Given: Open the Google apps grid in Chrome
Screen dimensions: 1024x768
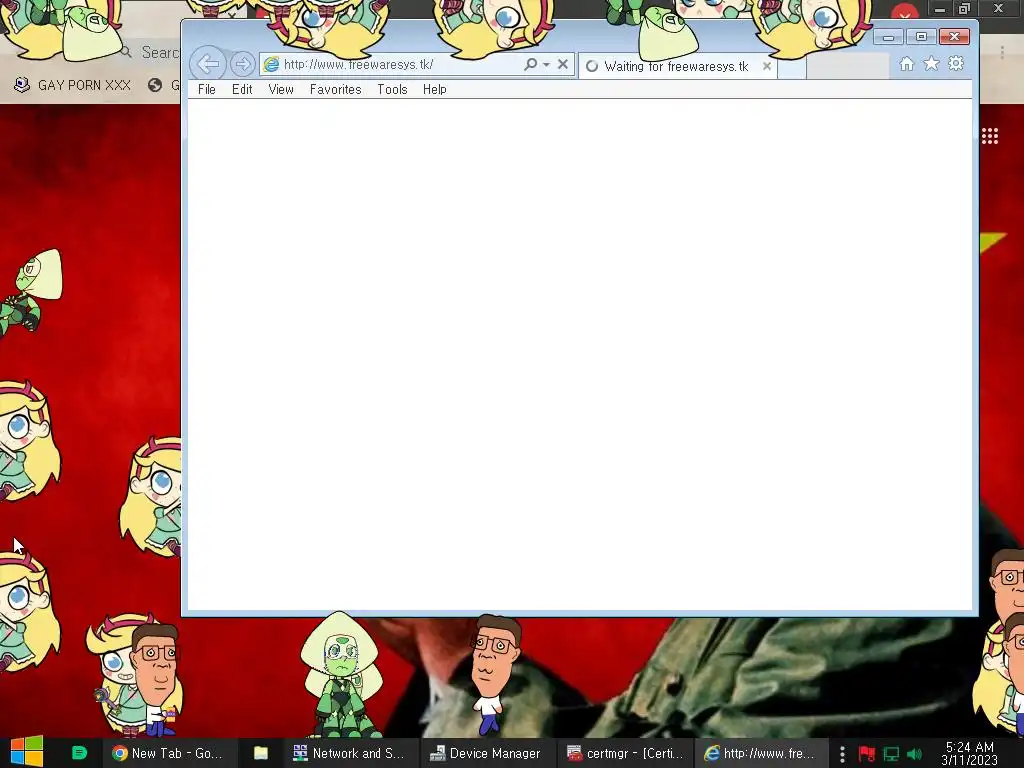Looking at the screenshot, I should [989, 136].
